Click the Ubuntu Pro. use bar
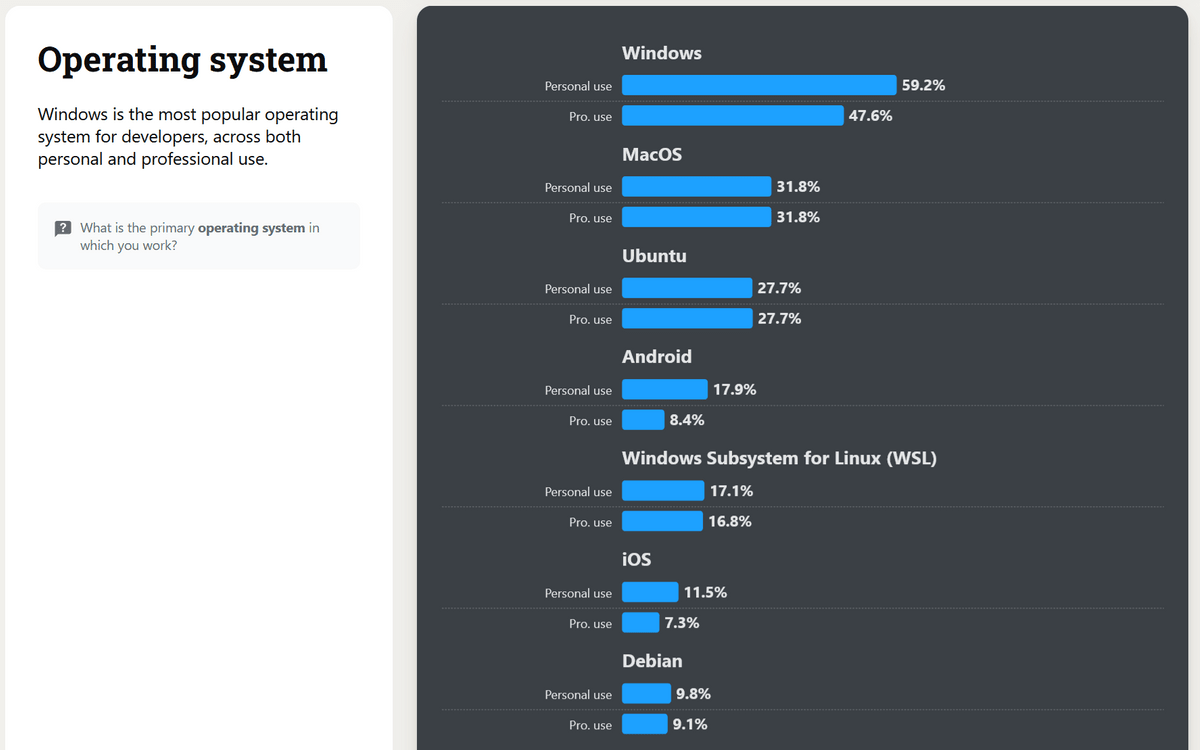This screenshot has height=750, width=1200. [687, 319]
